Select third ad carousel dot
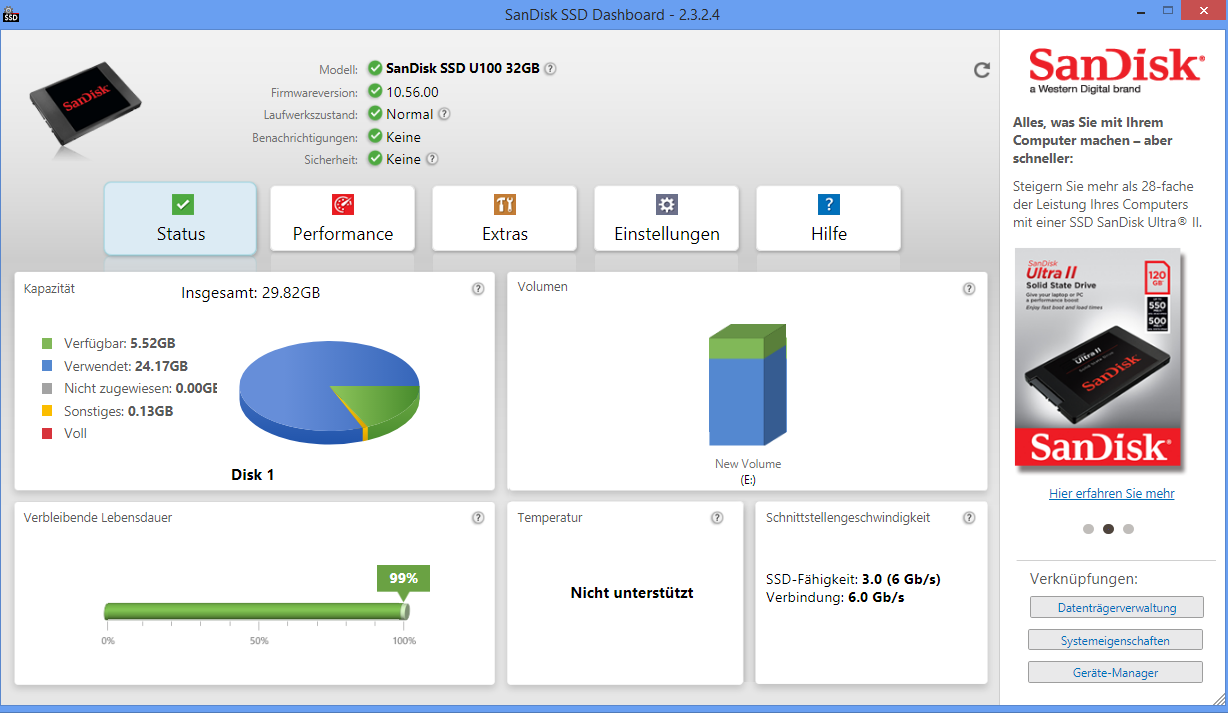 pos(1129,529)
